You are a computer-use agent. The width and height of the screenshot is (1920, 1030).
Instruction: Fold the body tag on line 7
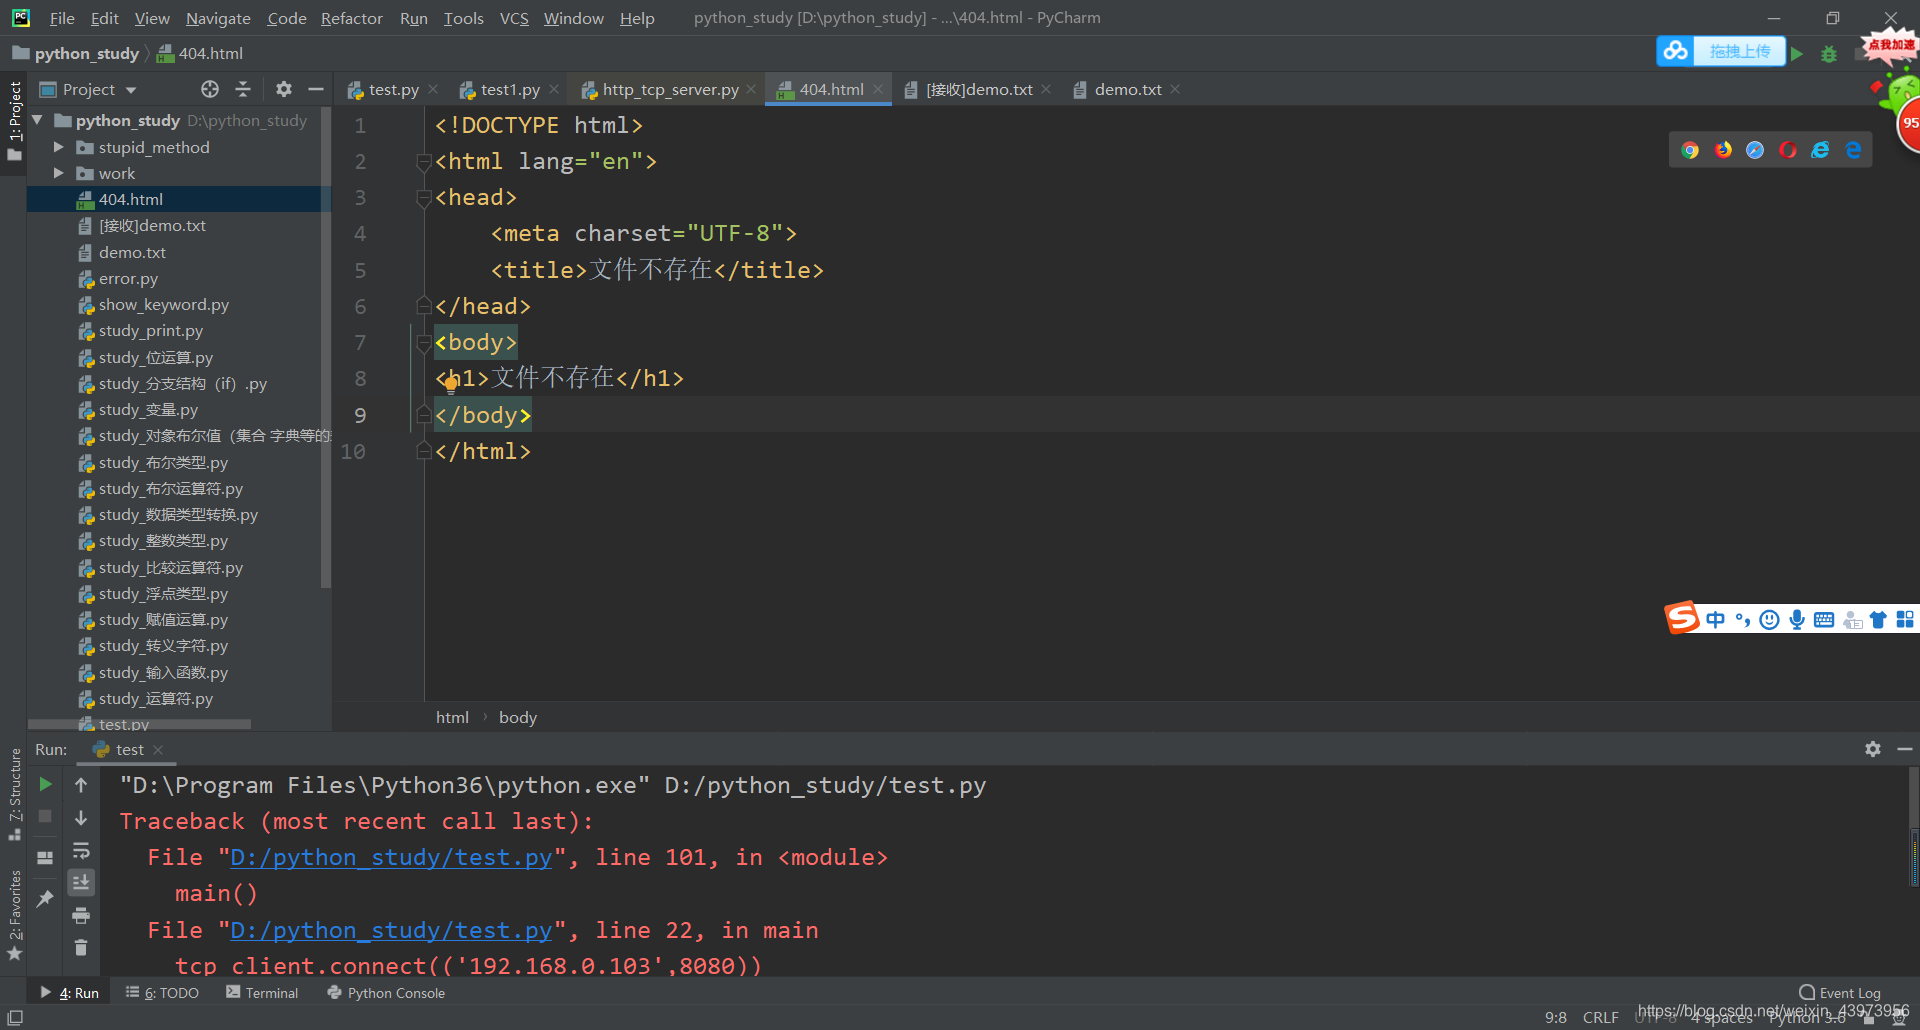[423, 343]
